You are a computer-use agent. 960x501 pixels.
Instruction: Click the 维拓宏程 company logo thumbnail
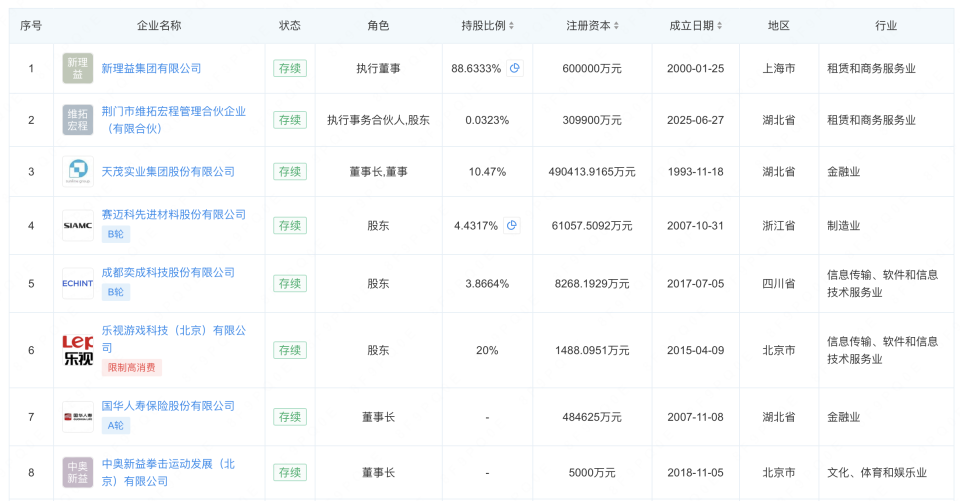point(78,120)
